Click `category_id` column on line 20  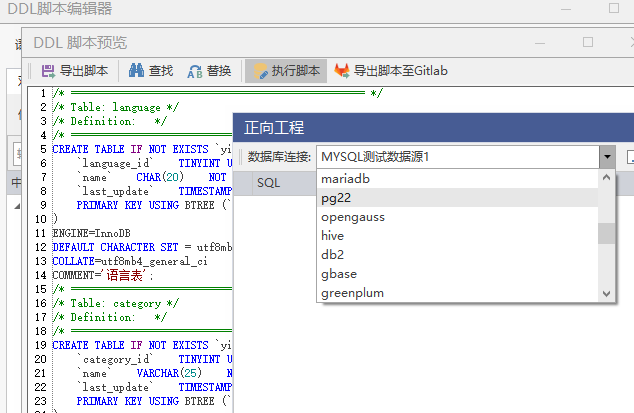(115, 359)
